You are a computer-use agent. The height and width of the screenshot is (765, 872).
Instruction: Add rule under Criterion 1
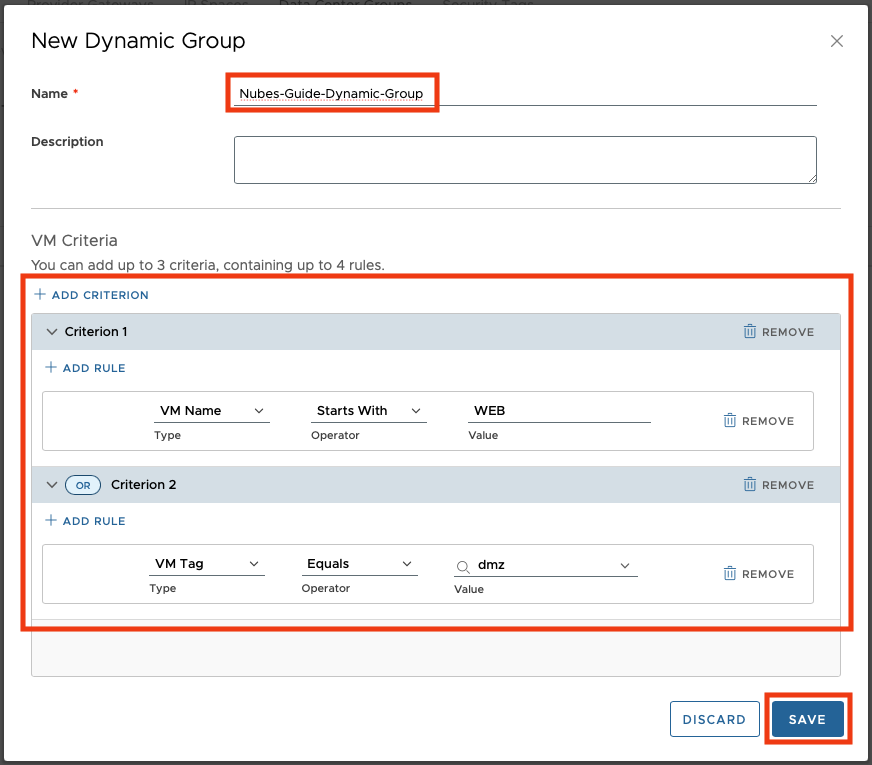85,368
